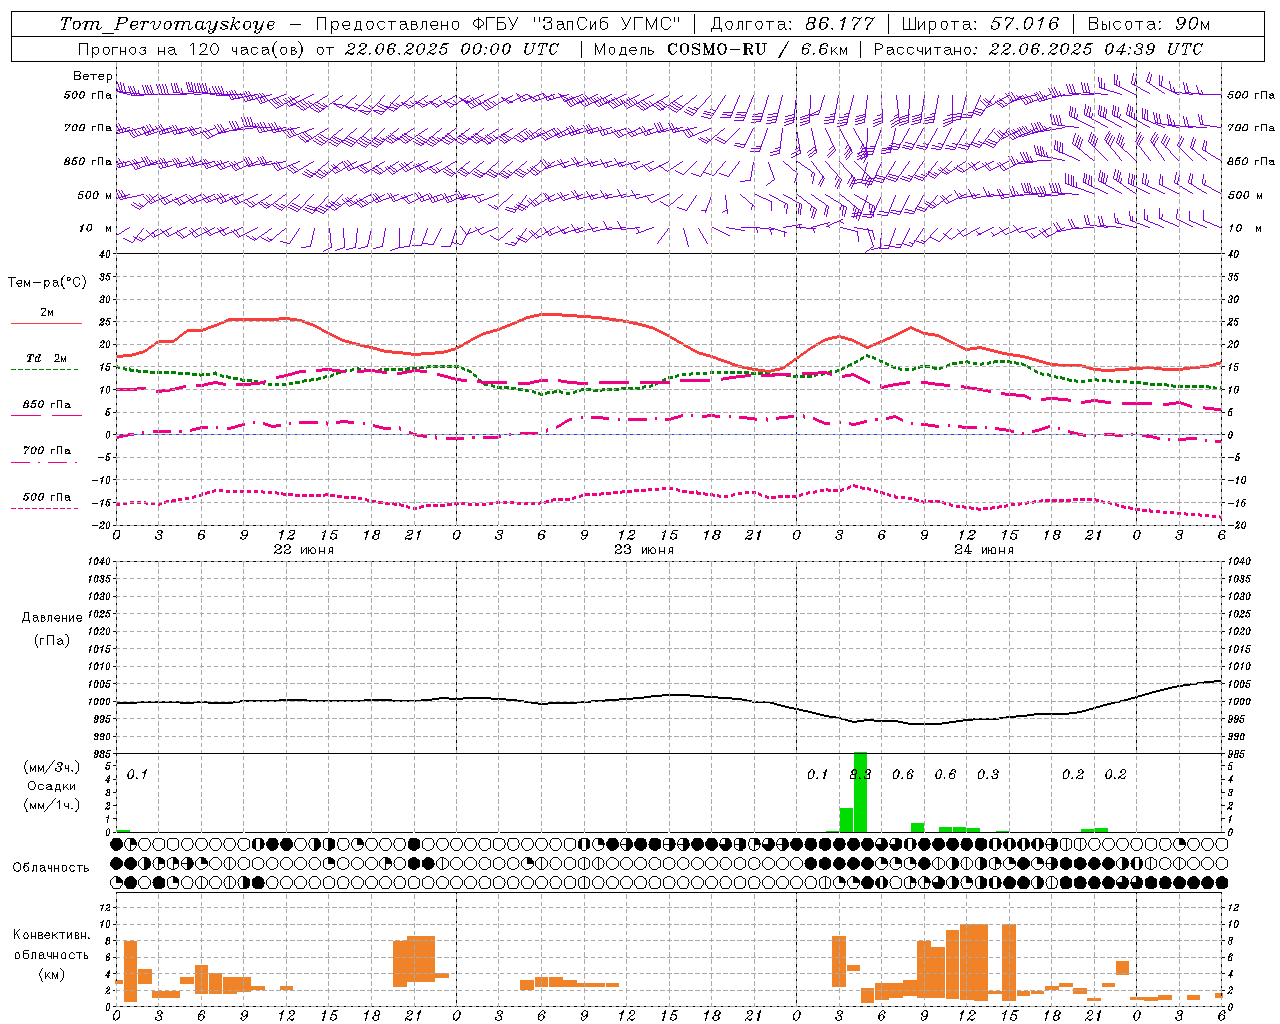
Task: Click the '850 гПа' temperature legend entry
Action: click(x=47, y=405)
